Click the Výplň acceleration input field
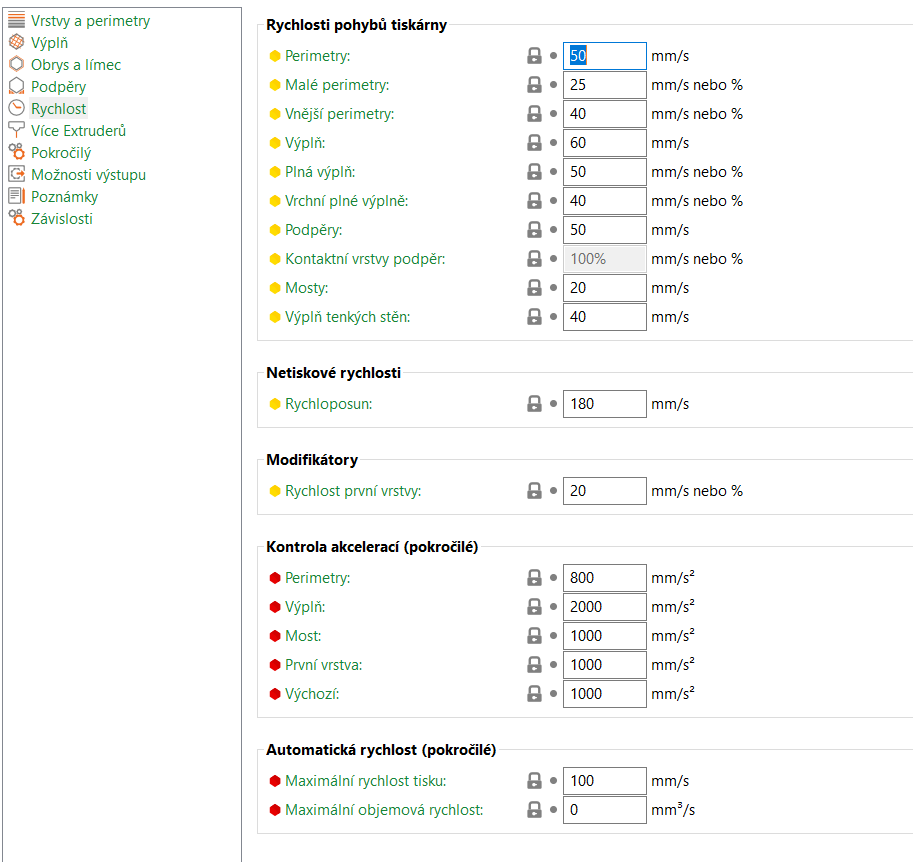913x862 pixels. coord(604,607)
